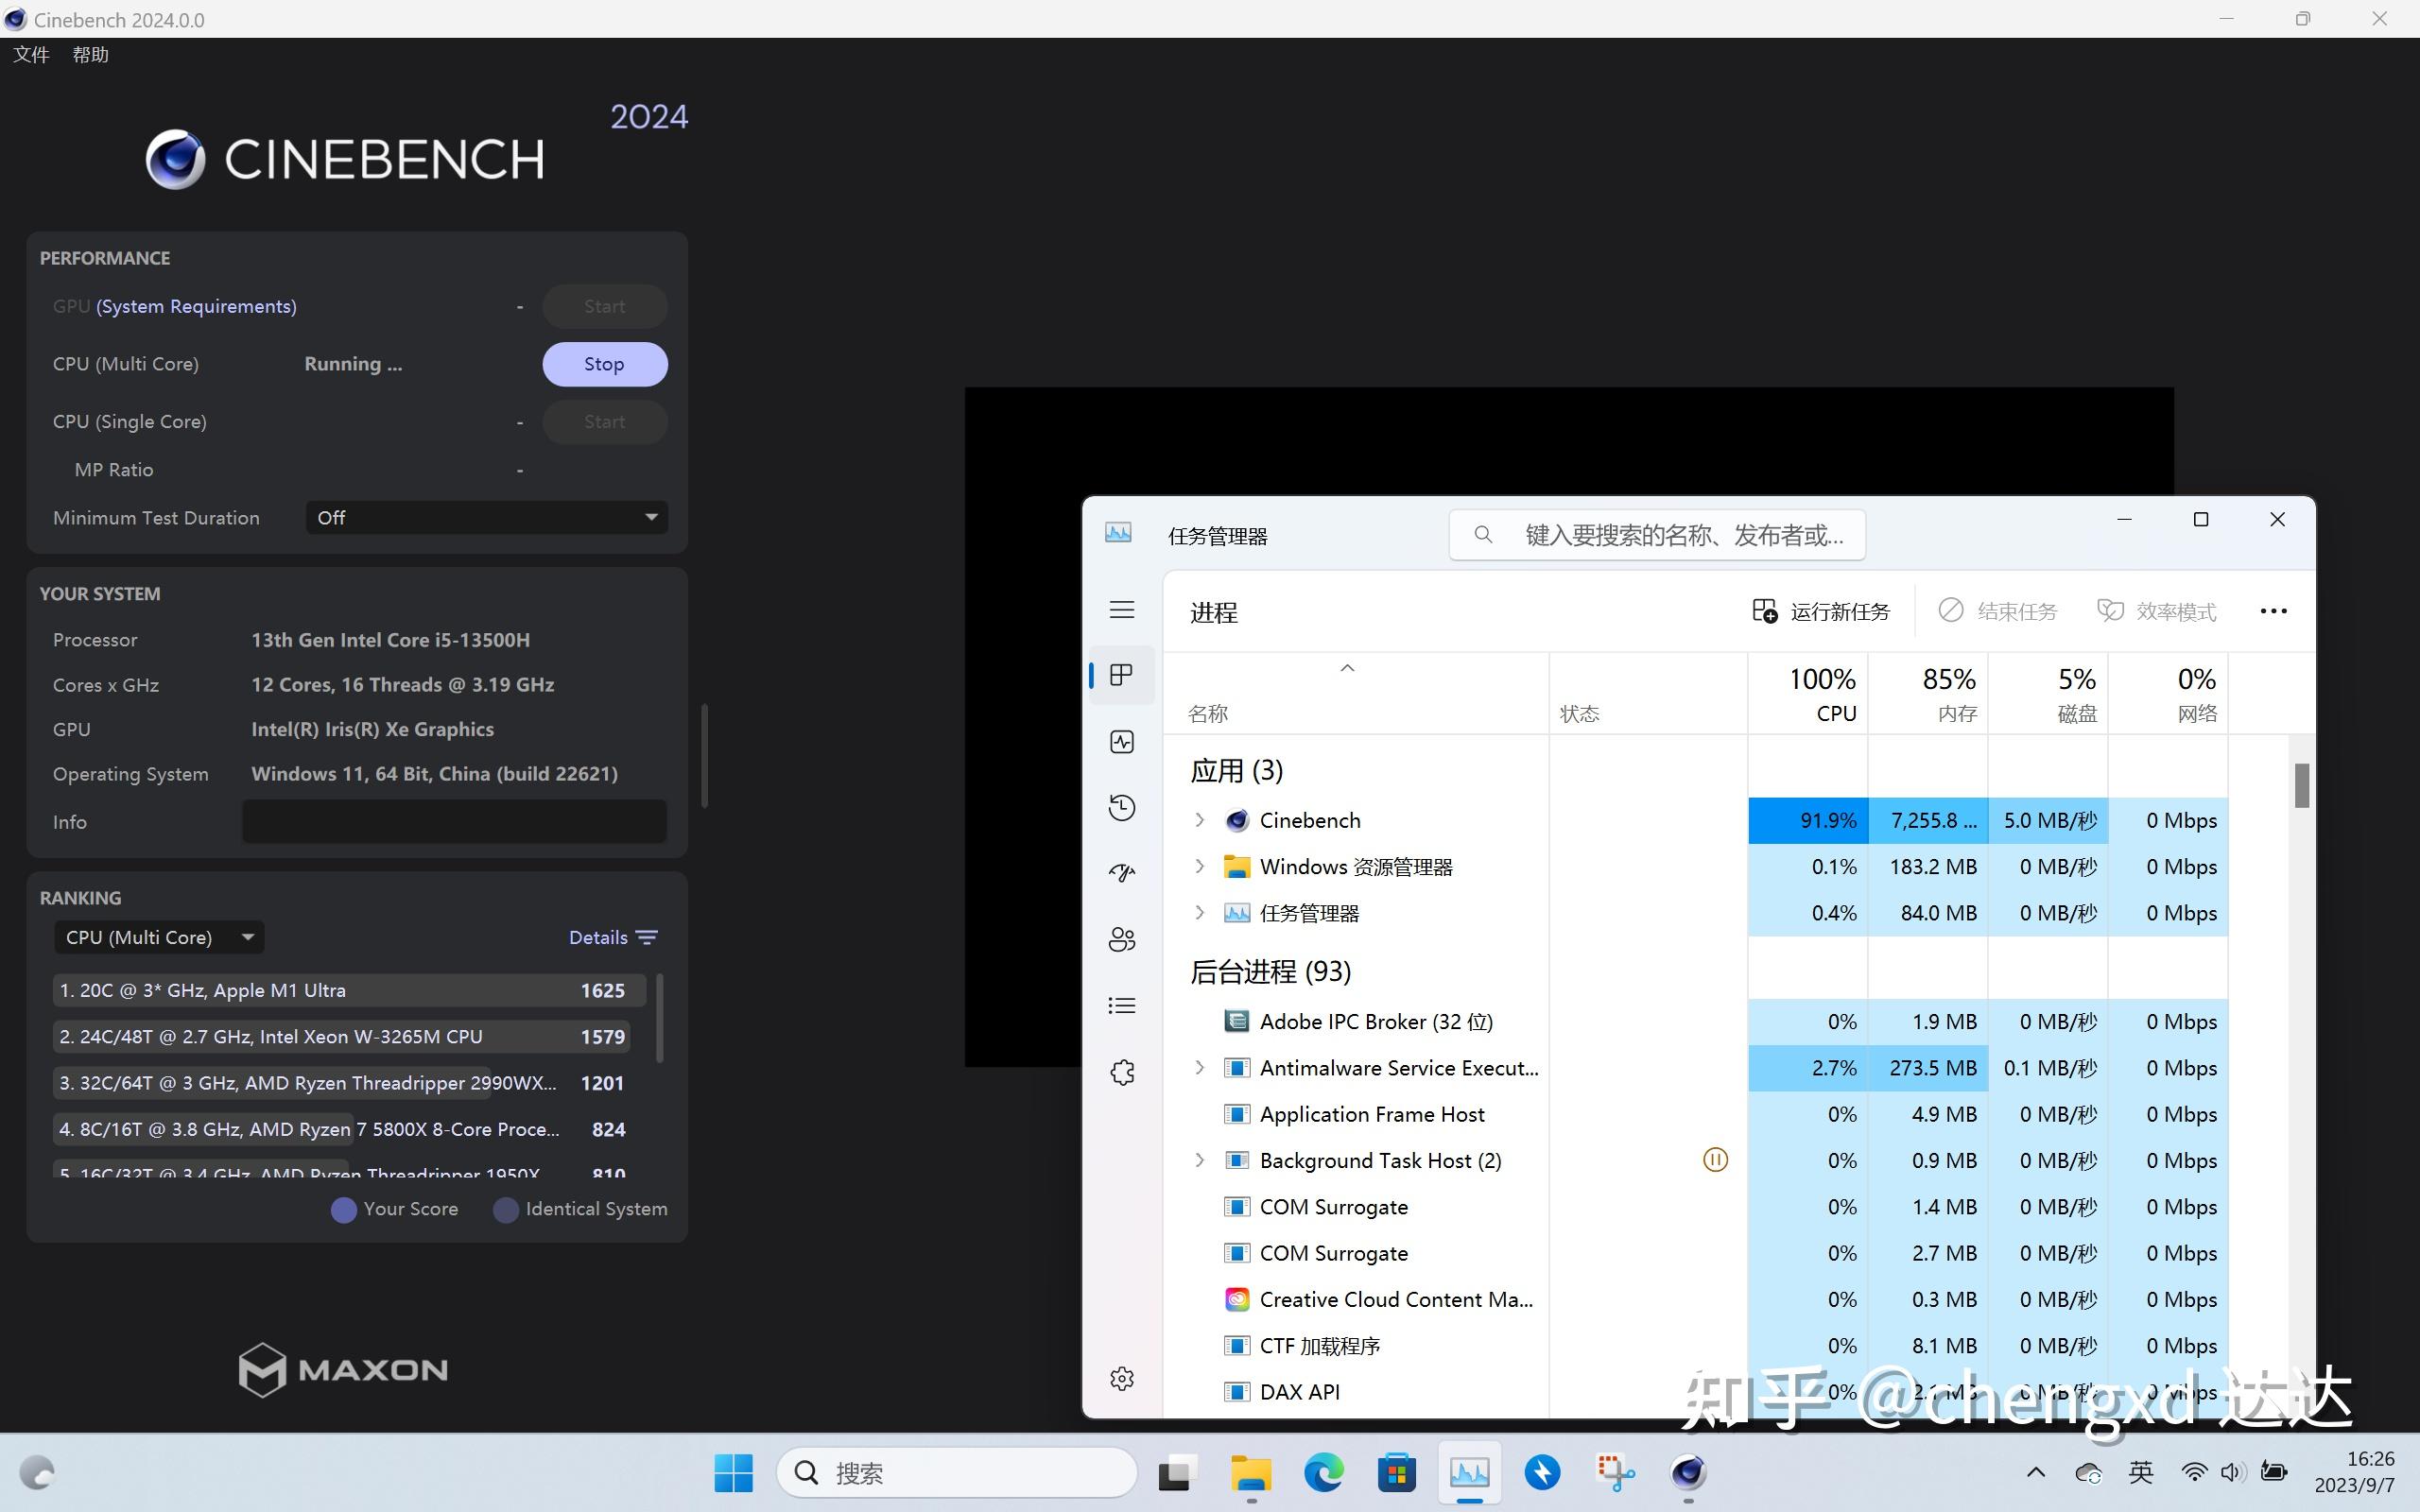Click the pause indicator on Background Task Host

pos(1714,1159)
